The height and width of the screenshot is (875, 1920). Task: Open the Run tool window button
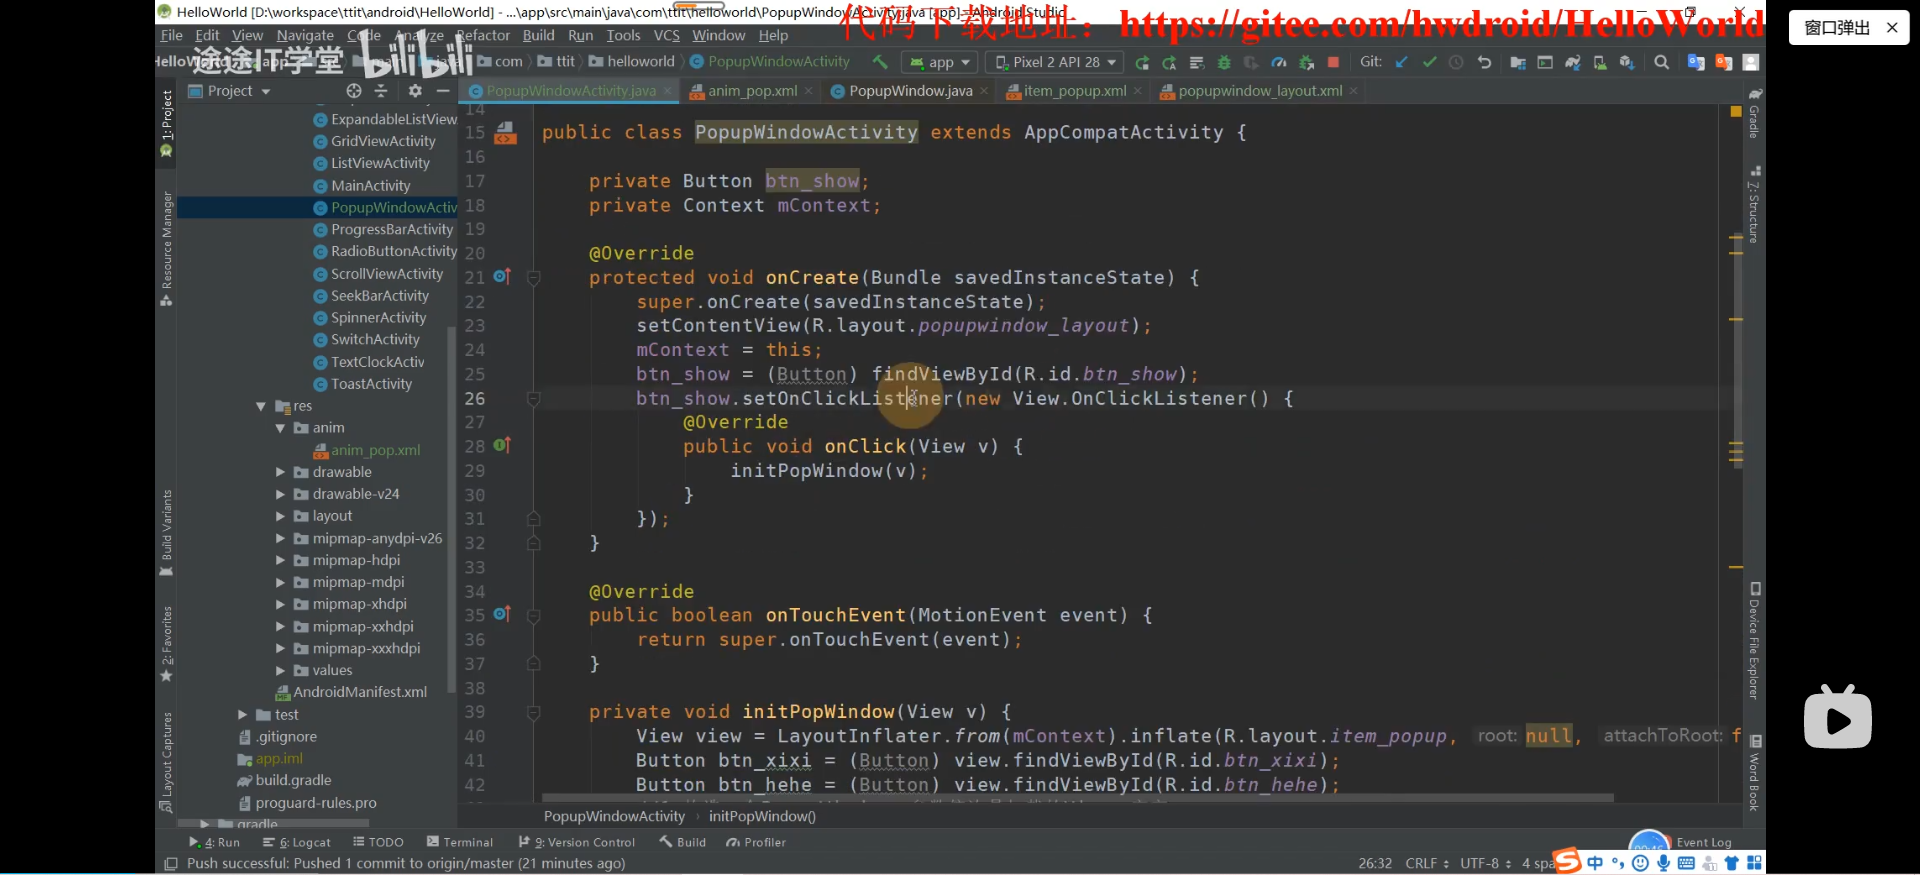[214, 842]
